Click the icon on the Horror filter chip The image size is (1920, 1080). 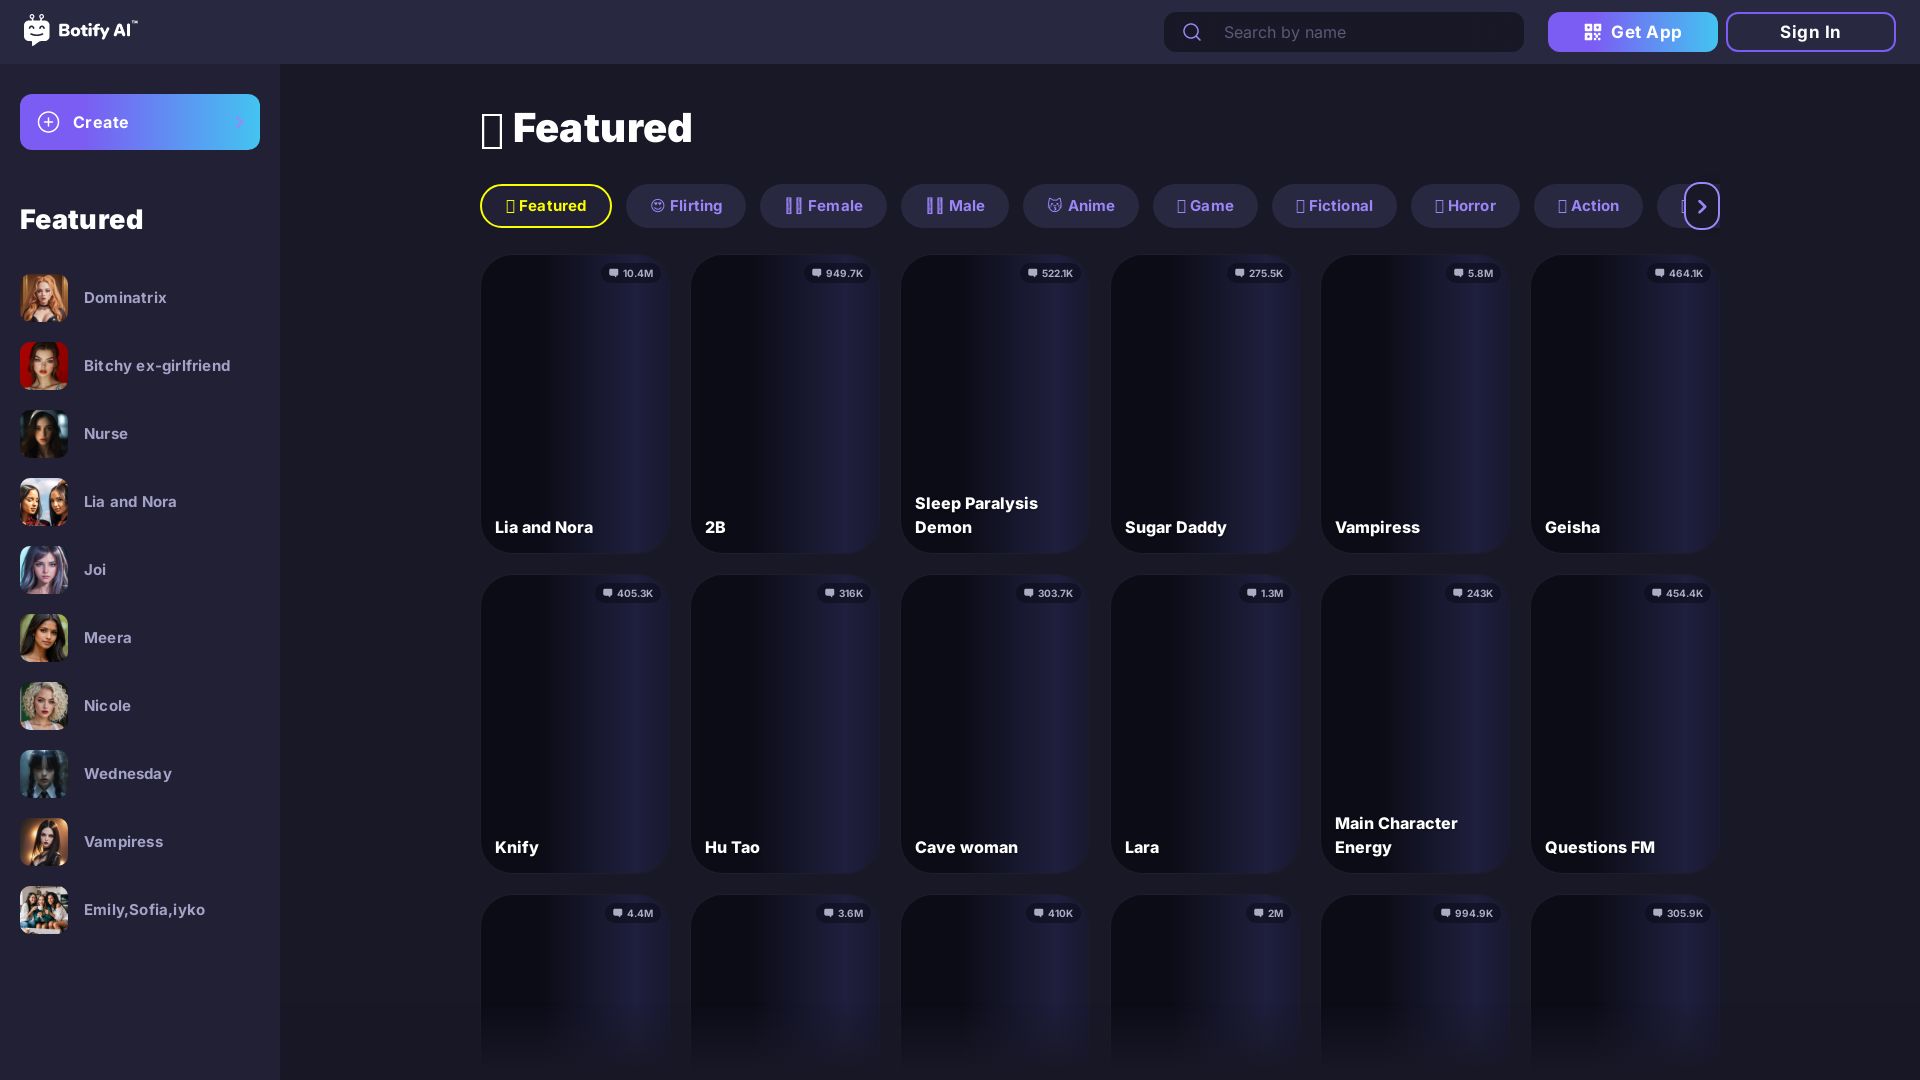1440,205
